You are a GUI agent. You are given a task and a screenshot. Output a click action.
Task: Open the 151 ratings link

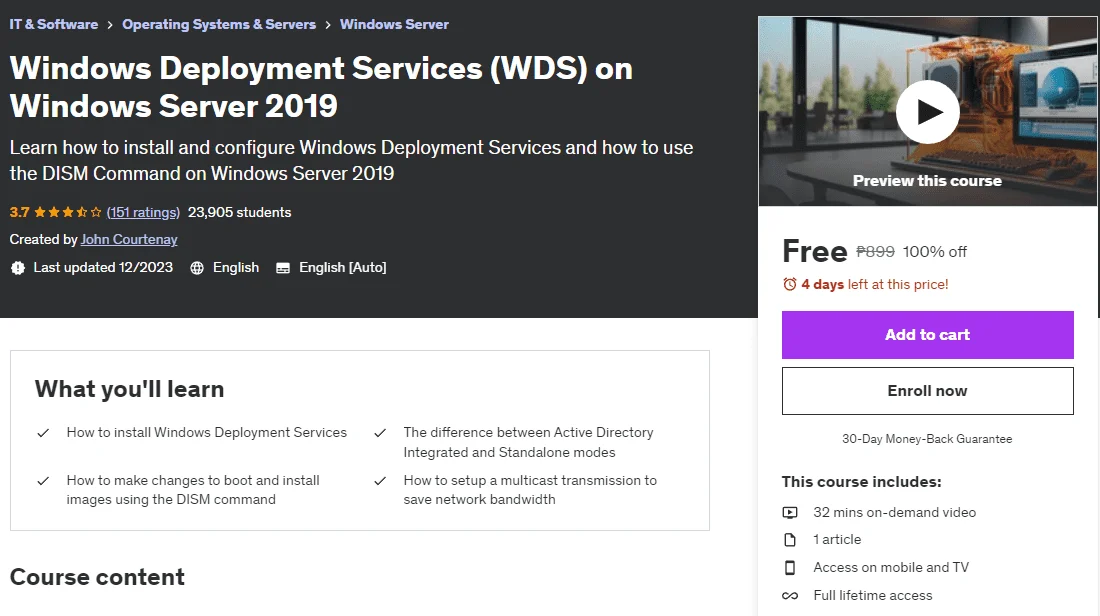(x=143, y=212)
